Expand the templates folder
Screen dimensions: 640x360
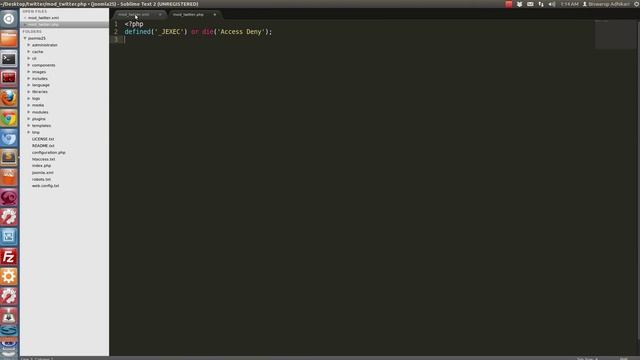29,125
